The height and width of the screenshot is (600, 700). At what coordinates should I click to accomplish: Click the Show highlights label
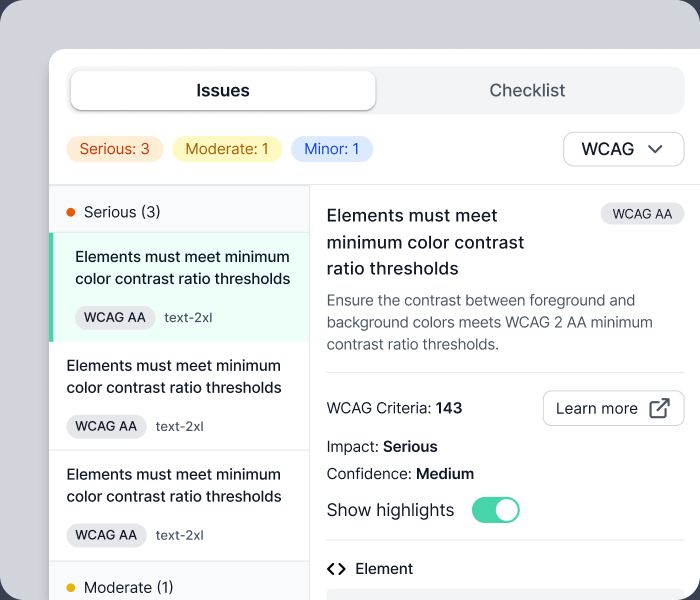[x=390, y=510]
